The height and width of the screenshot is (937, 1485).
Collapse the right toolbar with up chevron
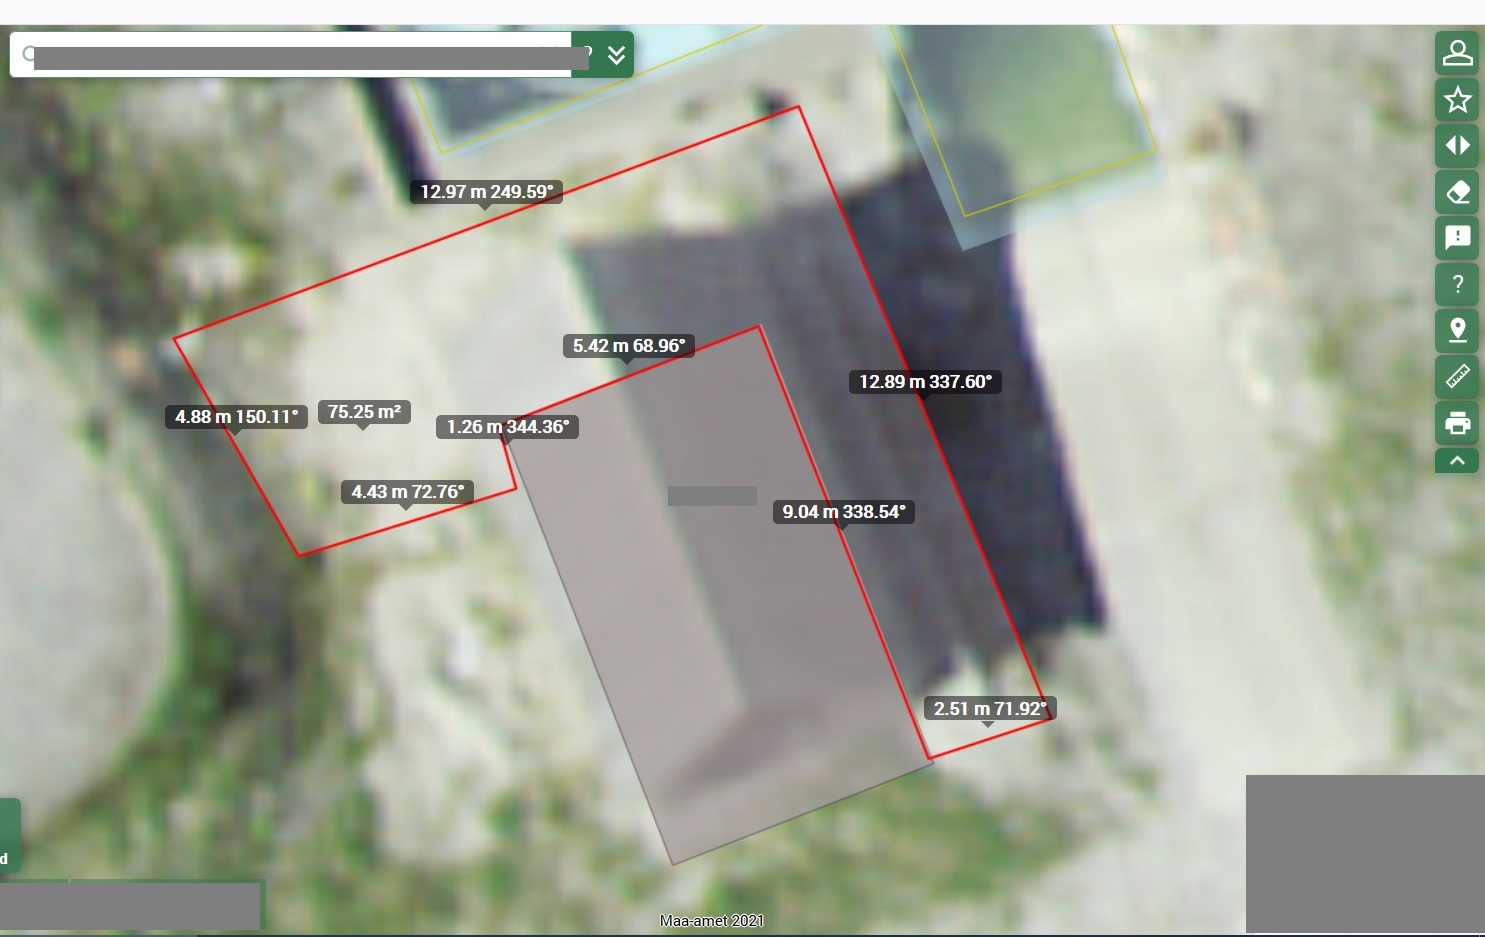1457,461
